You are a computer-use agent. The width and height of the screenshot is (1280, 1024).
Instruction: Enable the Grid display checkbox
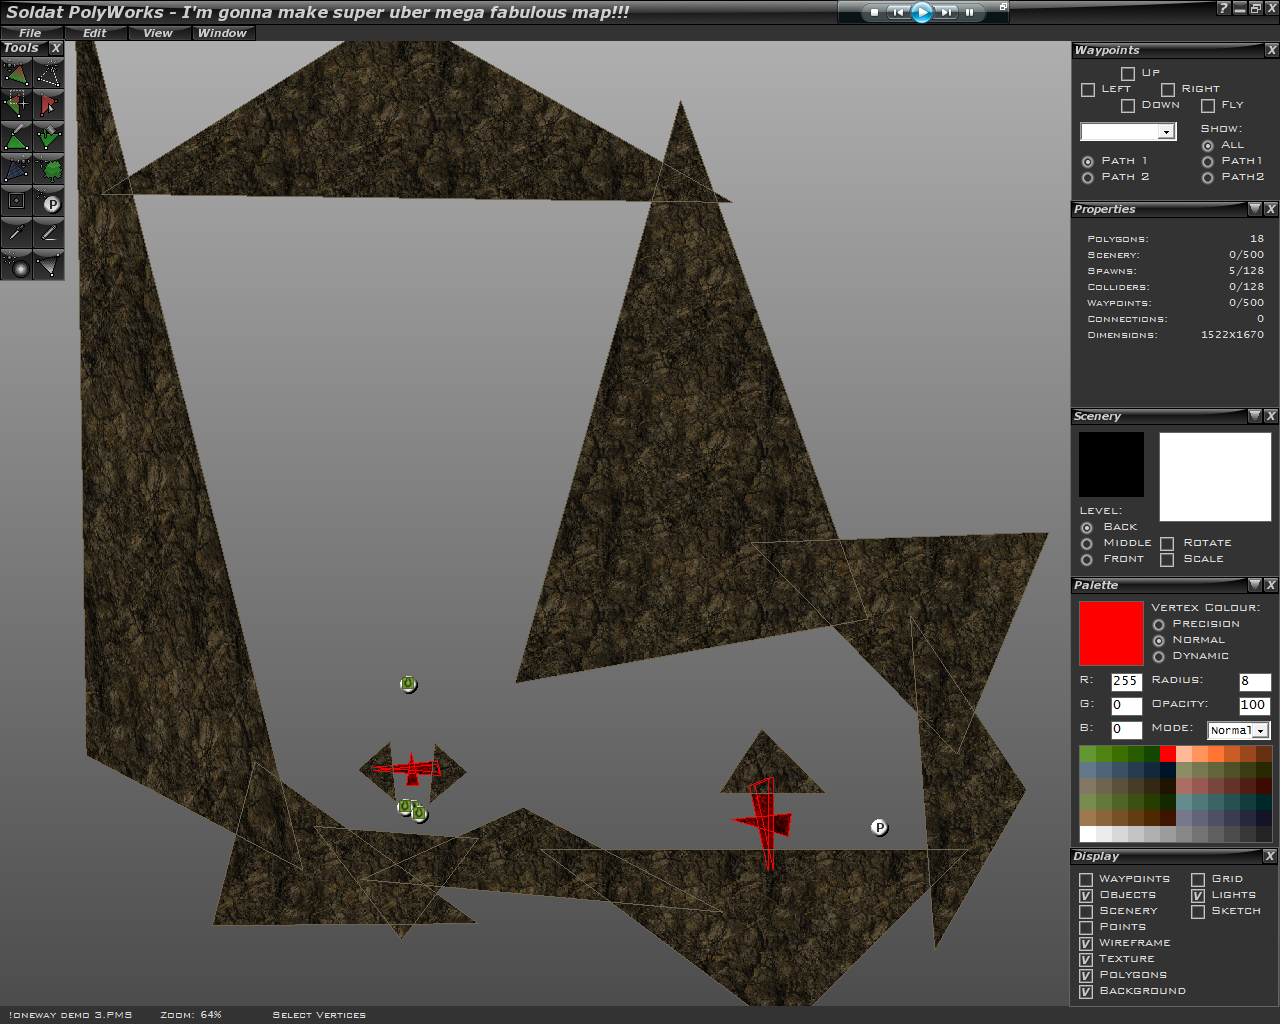tap(1198, 880)
